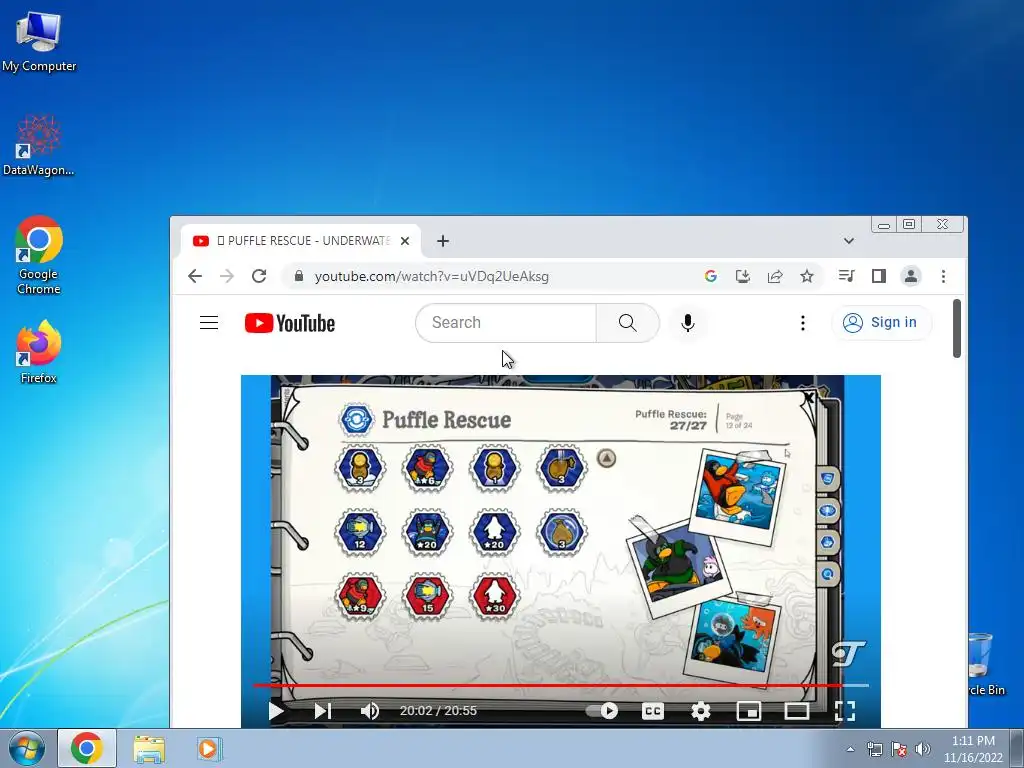The width and height of the screenshot is (1024, 768).
Task: Enable theater mode view
Action: pos(797,711)
